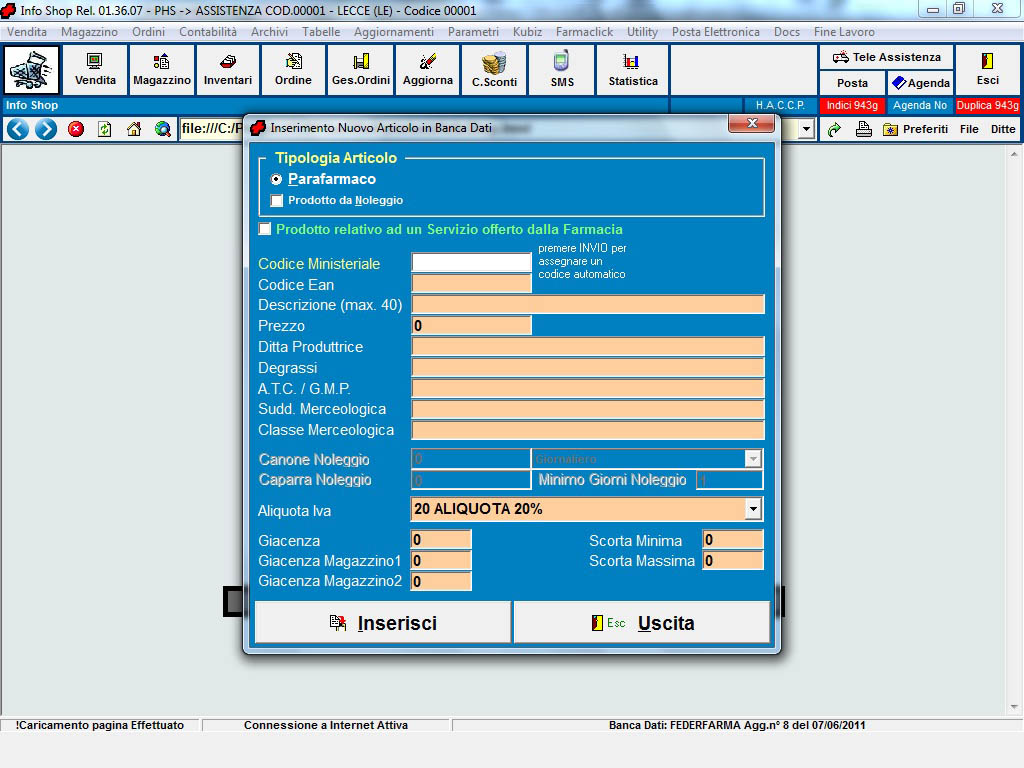Open the Farmaclick menu
Viewport: 1024px width, 768px height.
[x=584, y=32]
